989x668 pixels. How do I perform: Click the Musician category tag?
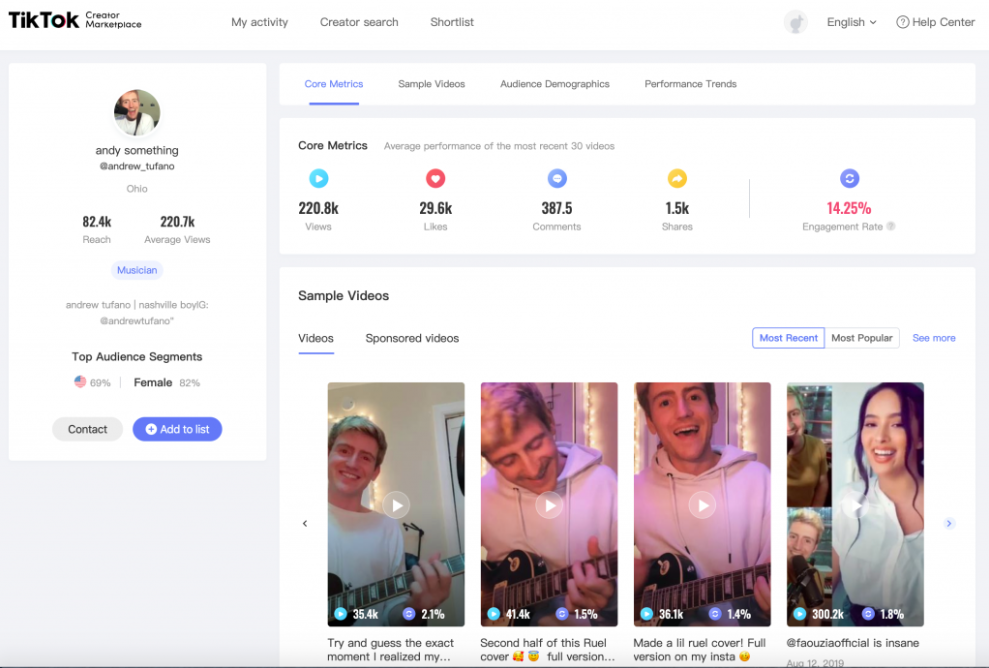[x=137, y=270]
